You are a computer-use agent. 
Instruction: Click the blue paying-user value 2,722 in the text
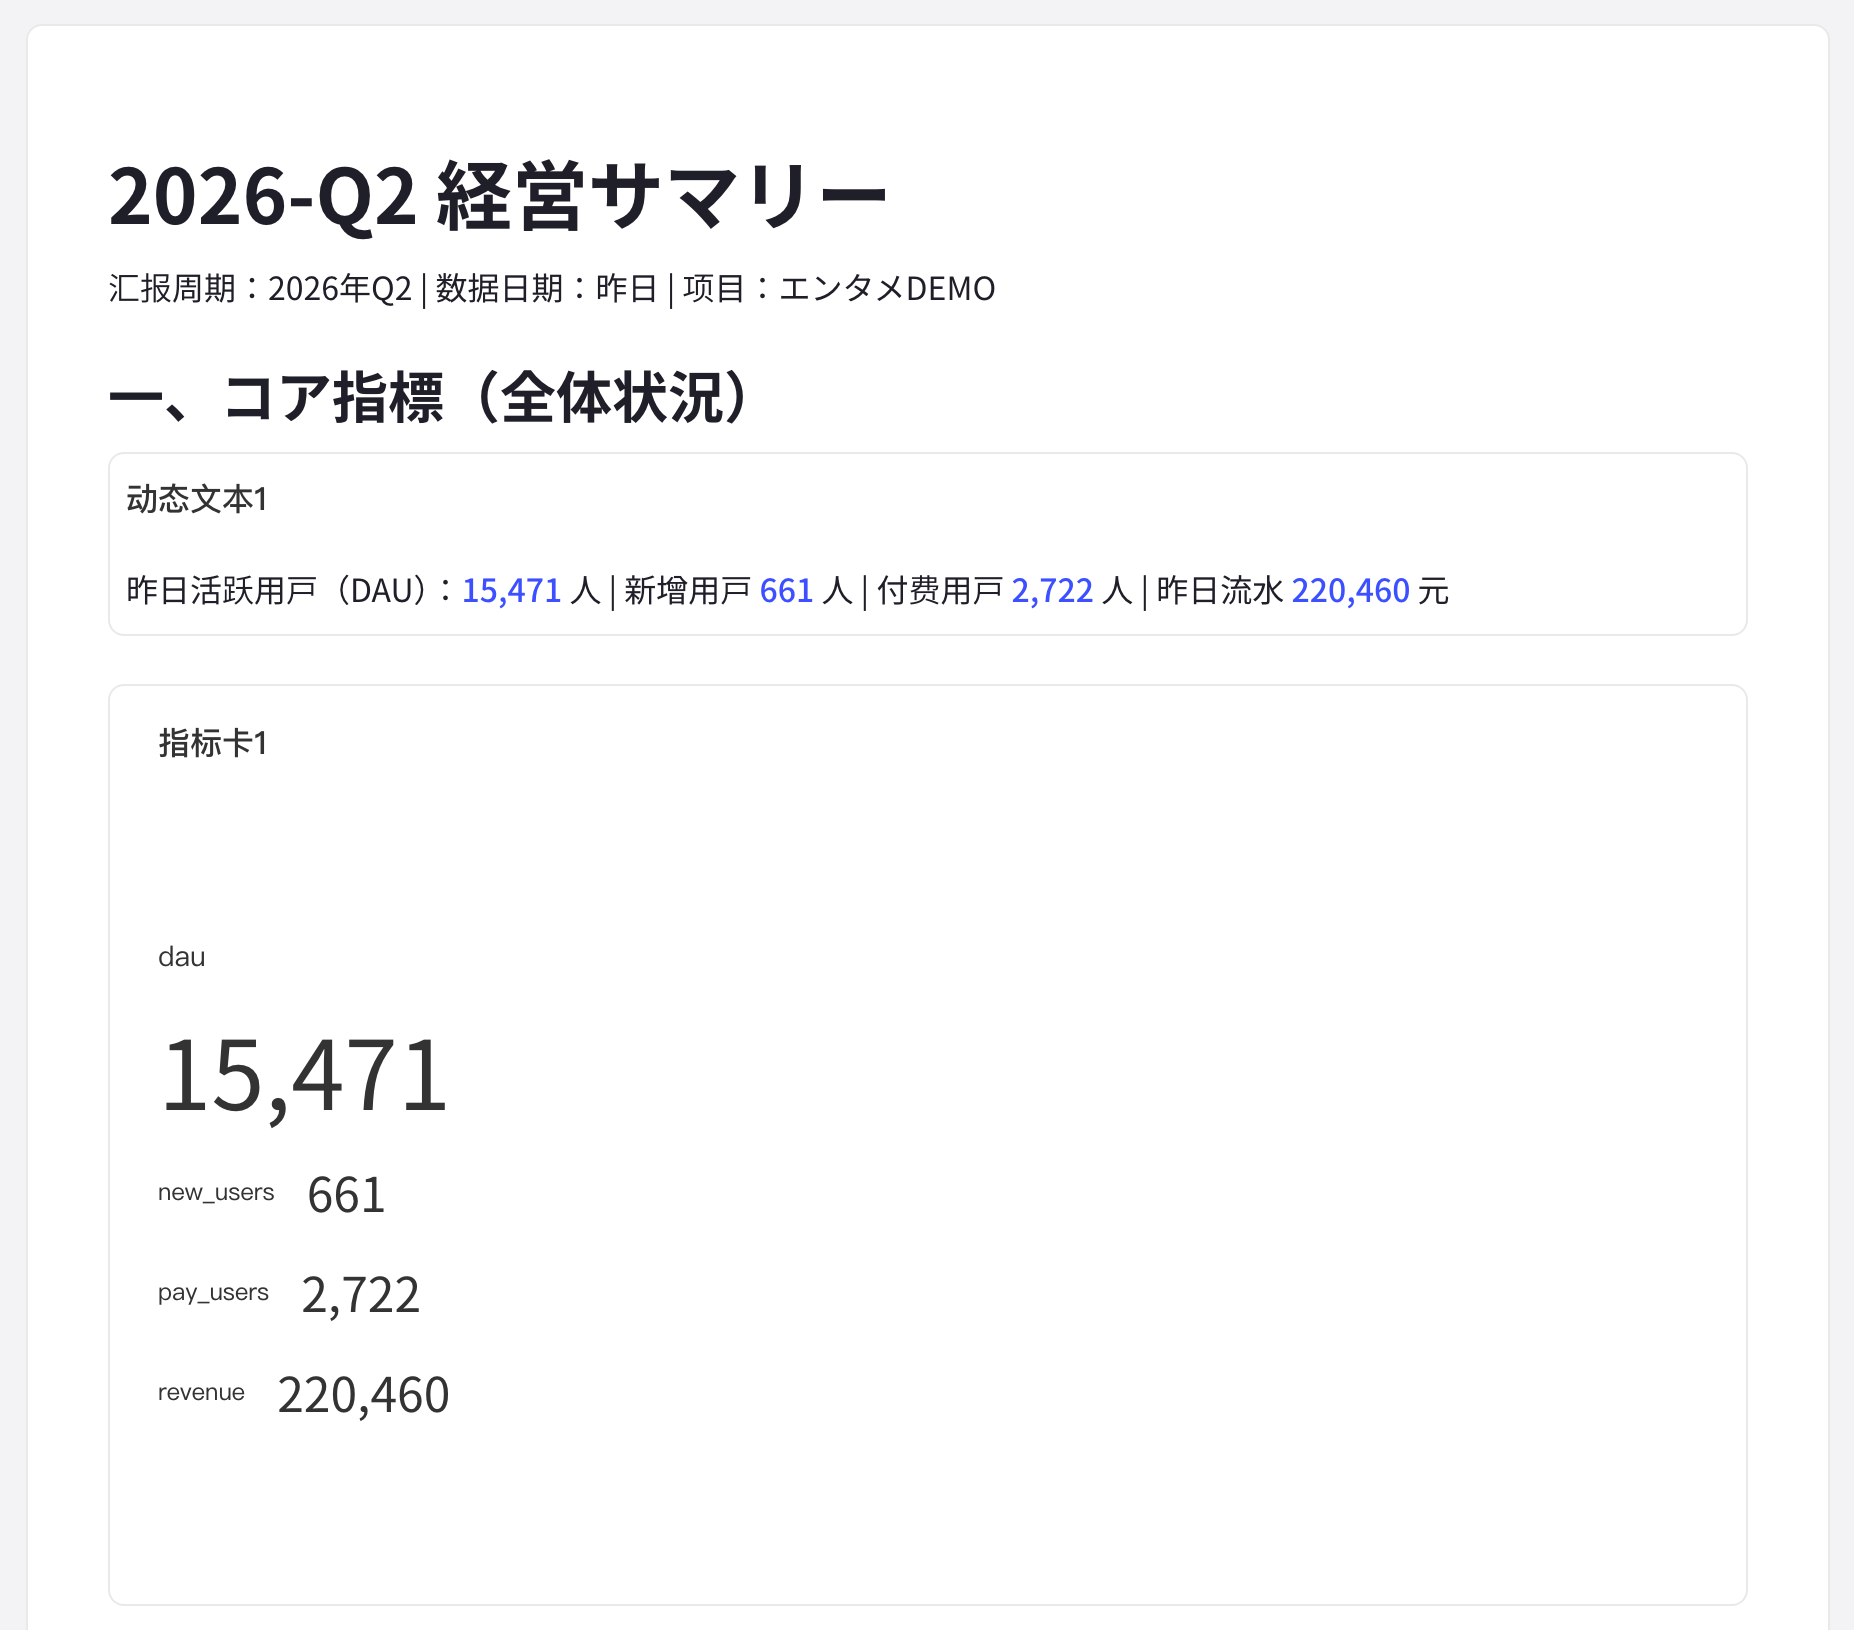[1052, 591]
